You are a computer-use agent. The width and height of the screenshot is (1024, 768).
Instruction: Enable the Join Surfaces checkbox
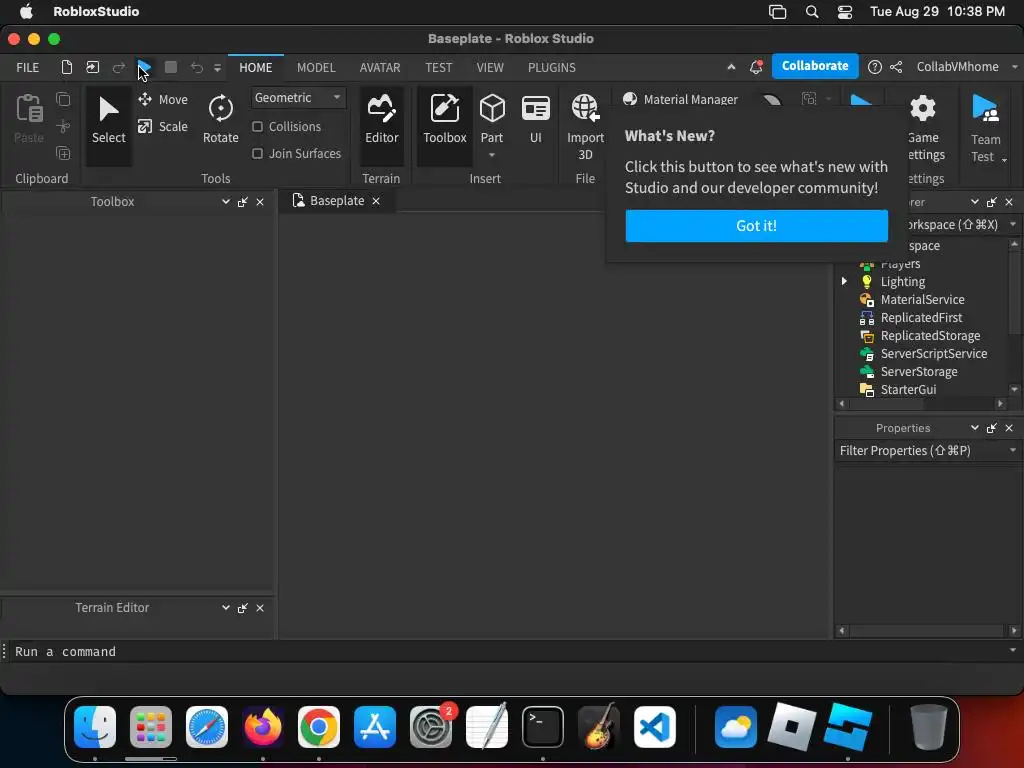pos(257,153)
